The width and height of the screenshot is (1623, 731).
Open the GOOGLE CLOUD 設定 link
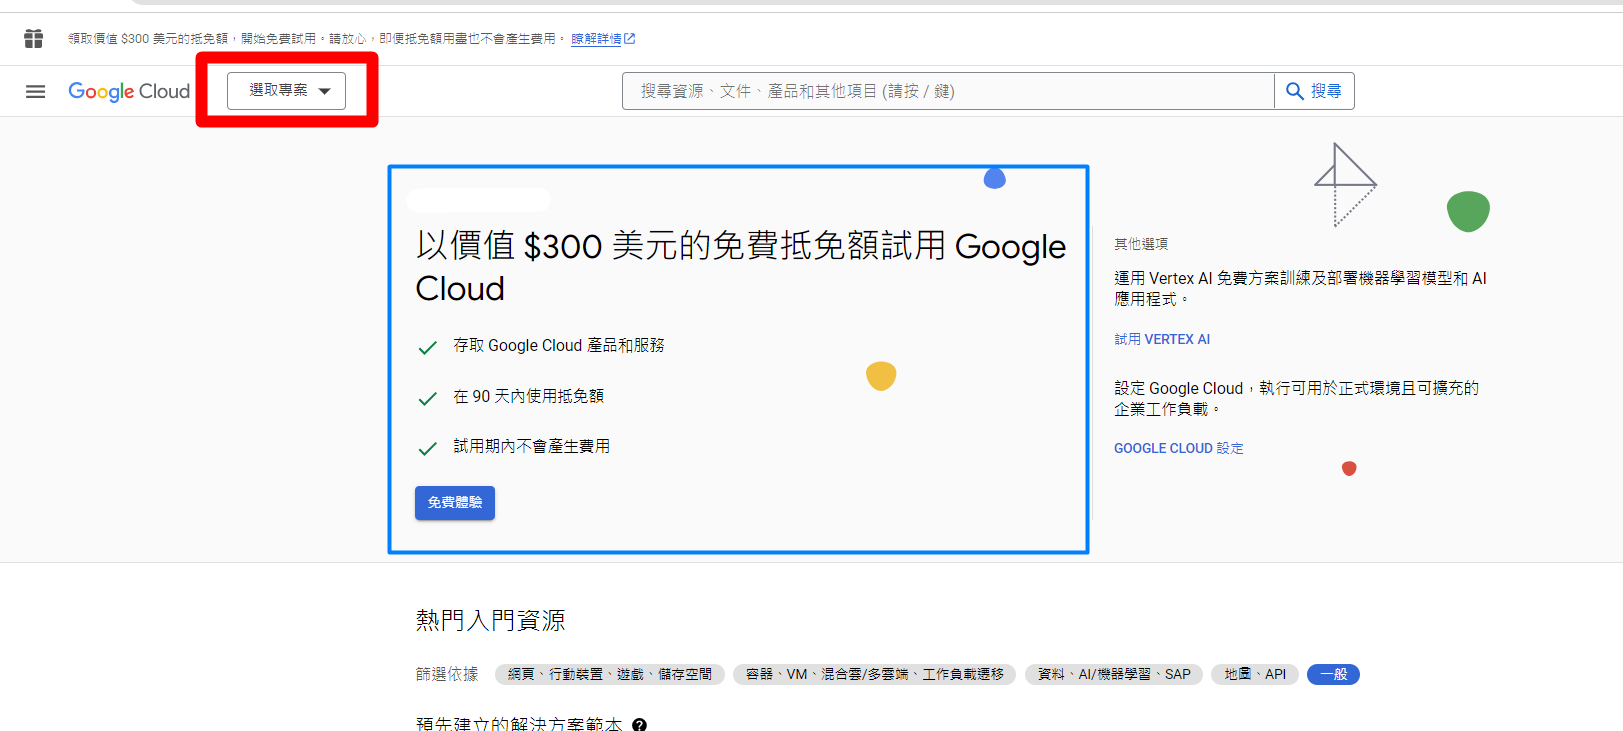(x=1179, y=449)
